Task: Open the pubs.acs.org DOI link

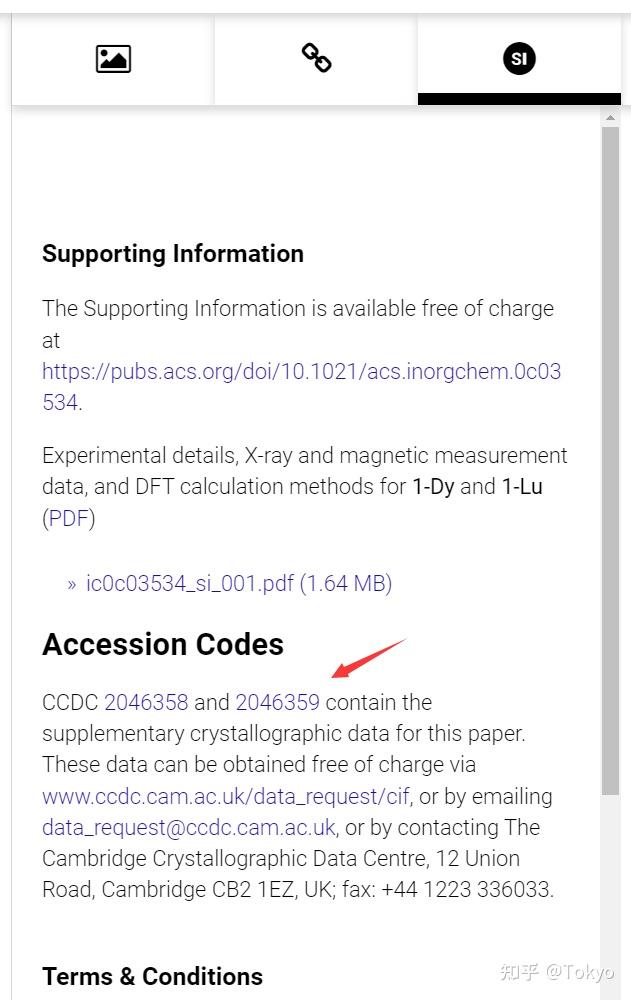Action: click(x=301, y=372)
